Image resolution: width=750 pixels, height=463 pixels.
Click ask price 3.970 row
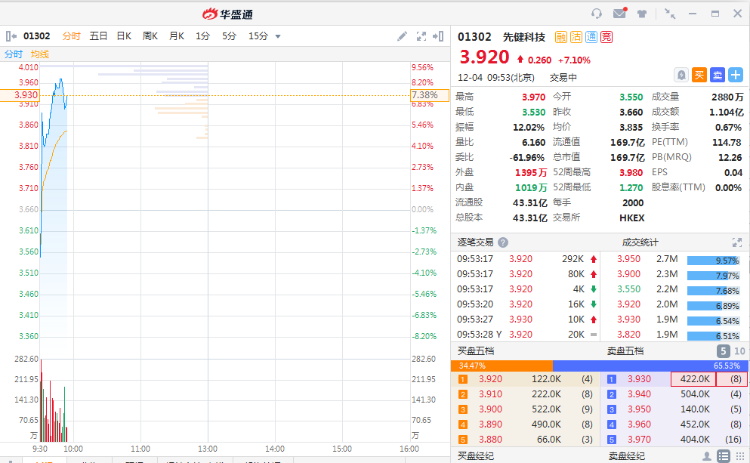674,440
